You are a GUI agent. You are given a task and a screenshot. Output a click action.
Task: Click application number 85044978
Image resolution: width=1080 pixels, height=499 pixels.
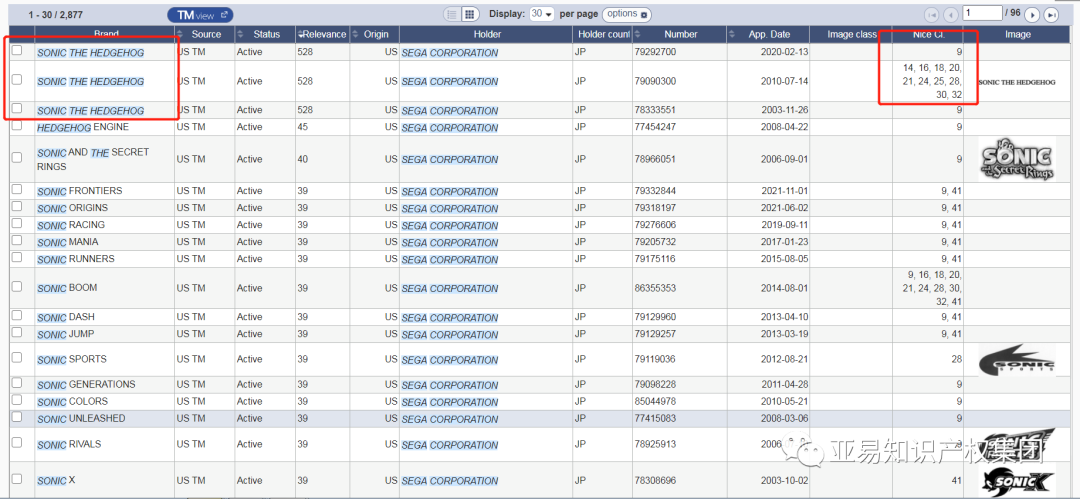click(655, 402)
